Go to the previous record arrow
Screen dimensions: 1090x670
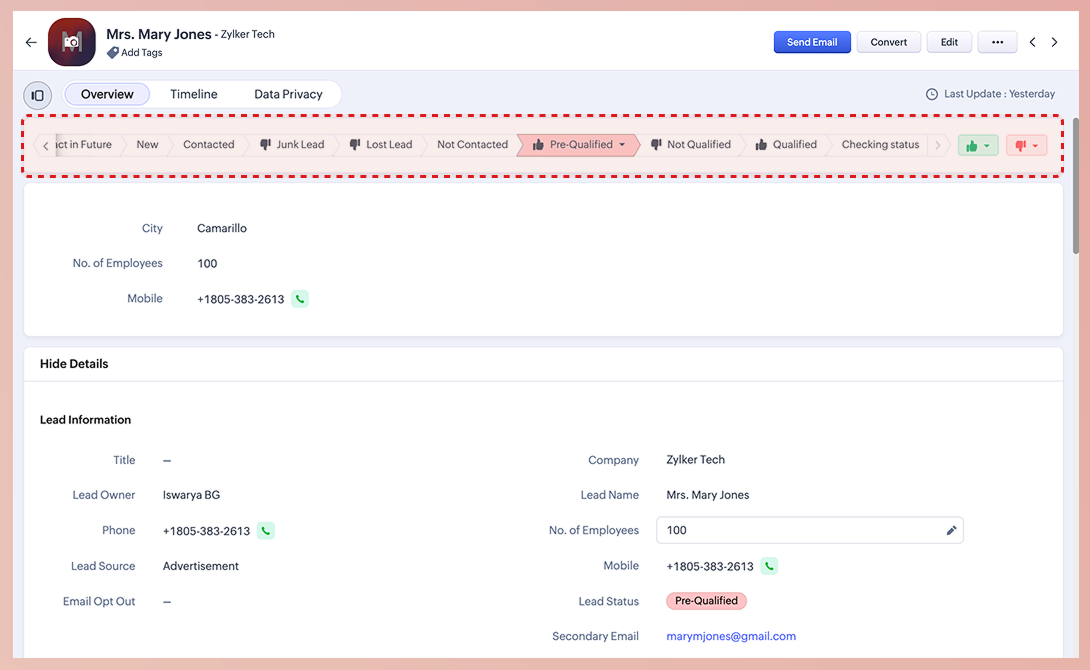(x=1032, y=42)
